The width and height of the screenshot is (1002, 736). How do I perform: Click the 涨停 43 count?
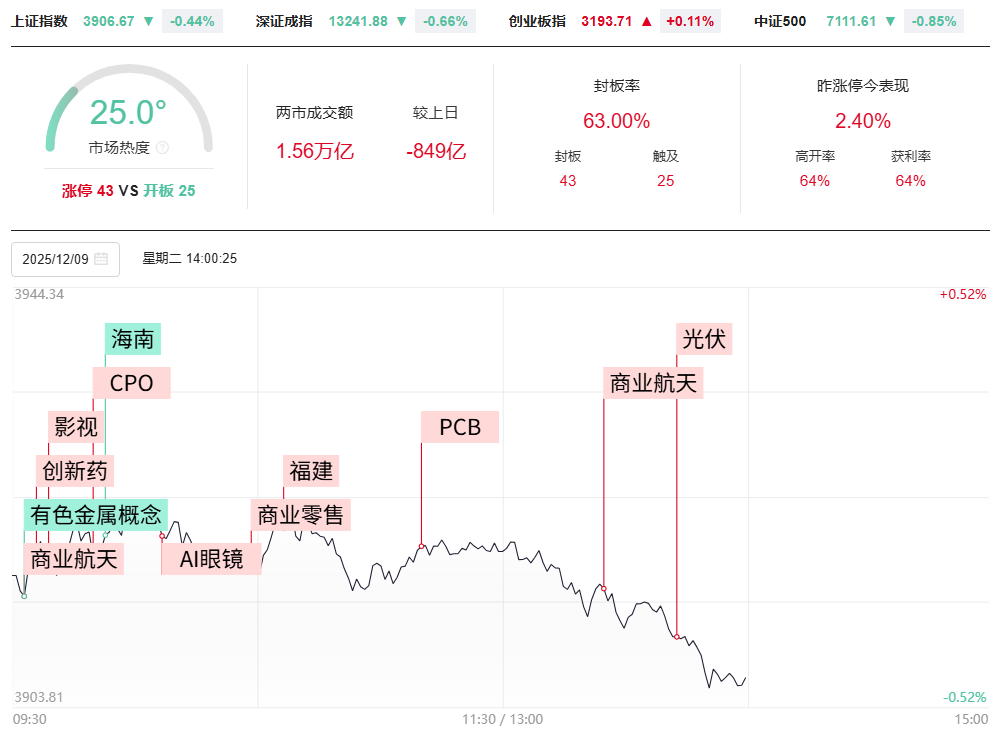(x=88, y=190)
